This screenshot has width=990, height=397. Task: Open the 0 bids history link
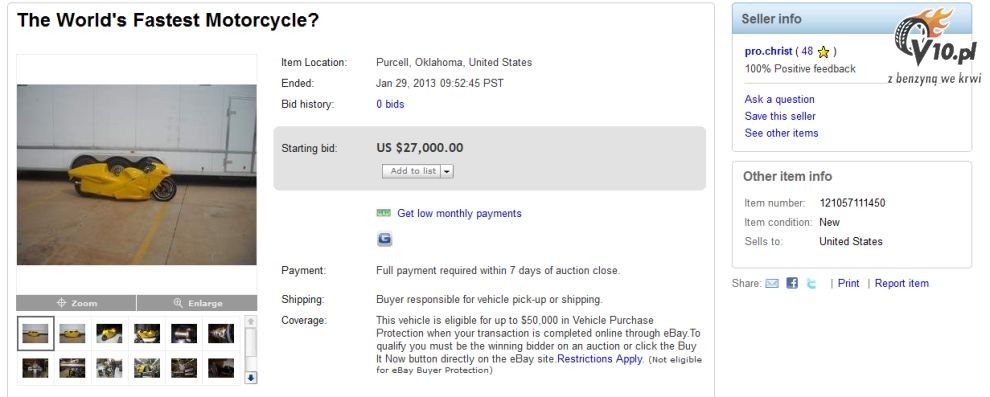click(390, 104)
